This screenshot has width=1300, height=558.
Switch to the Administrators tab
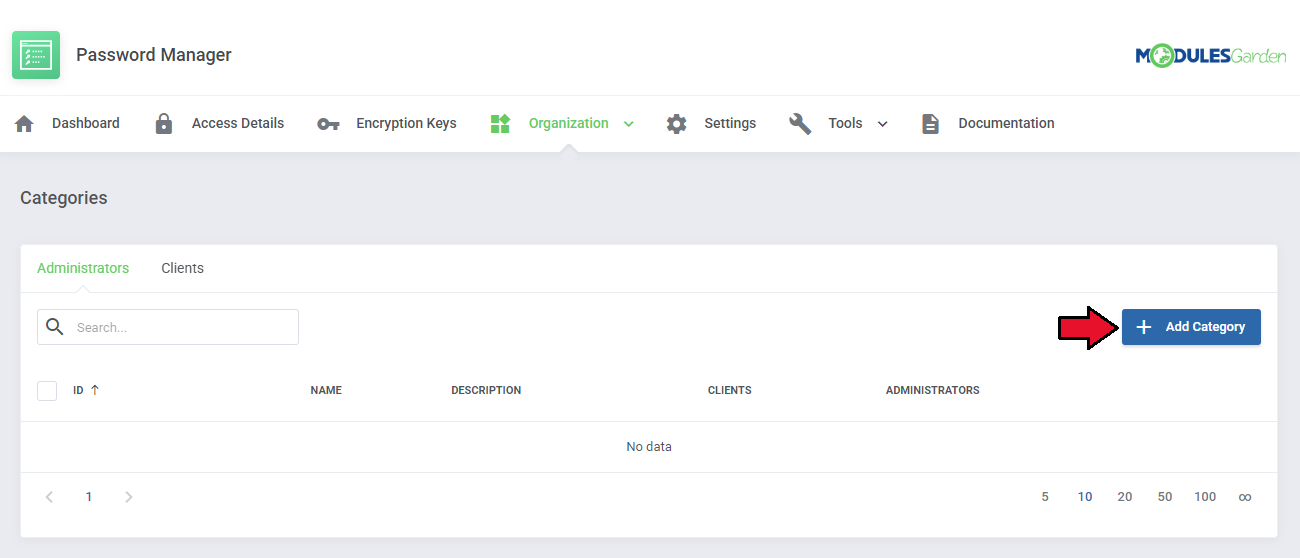pyautogui.click(x=83, y=268)
